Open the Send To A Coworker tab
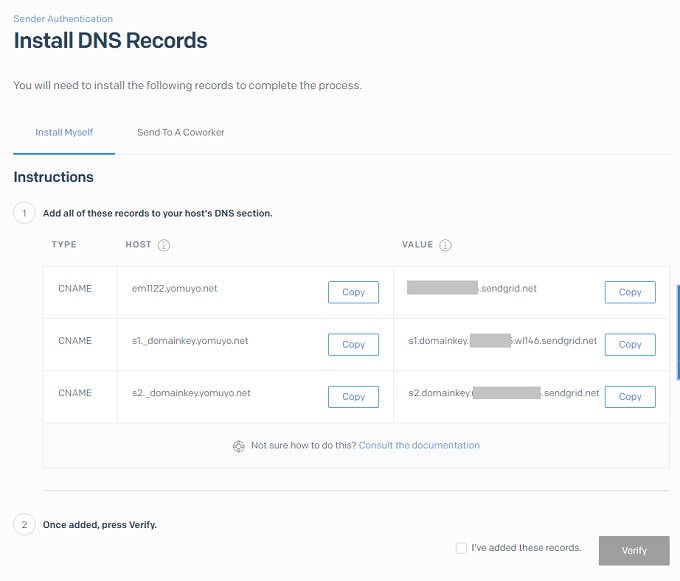Image resolution: width=680 pixels, height=581 pixels. [x=180, y=132]
